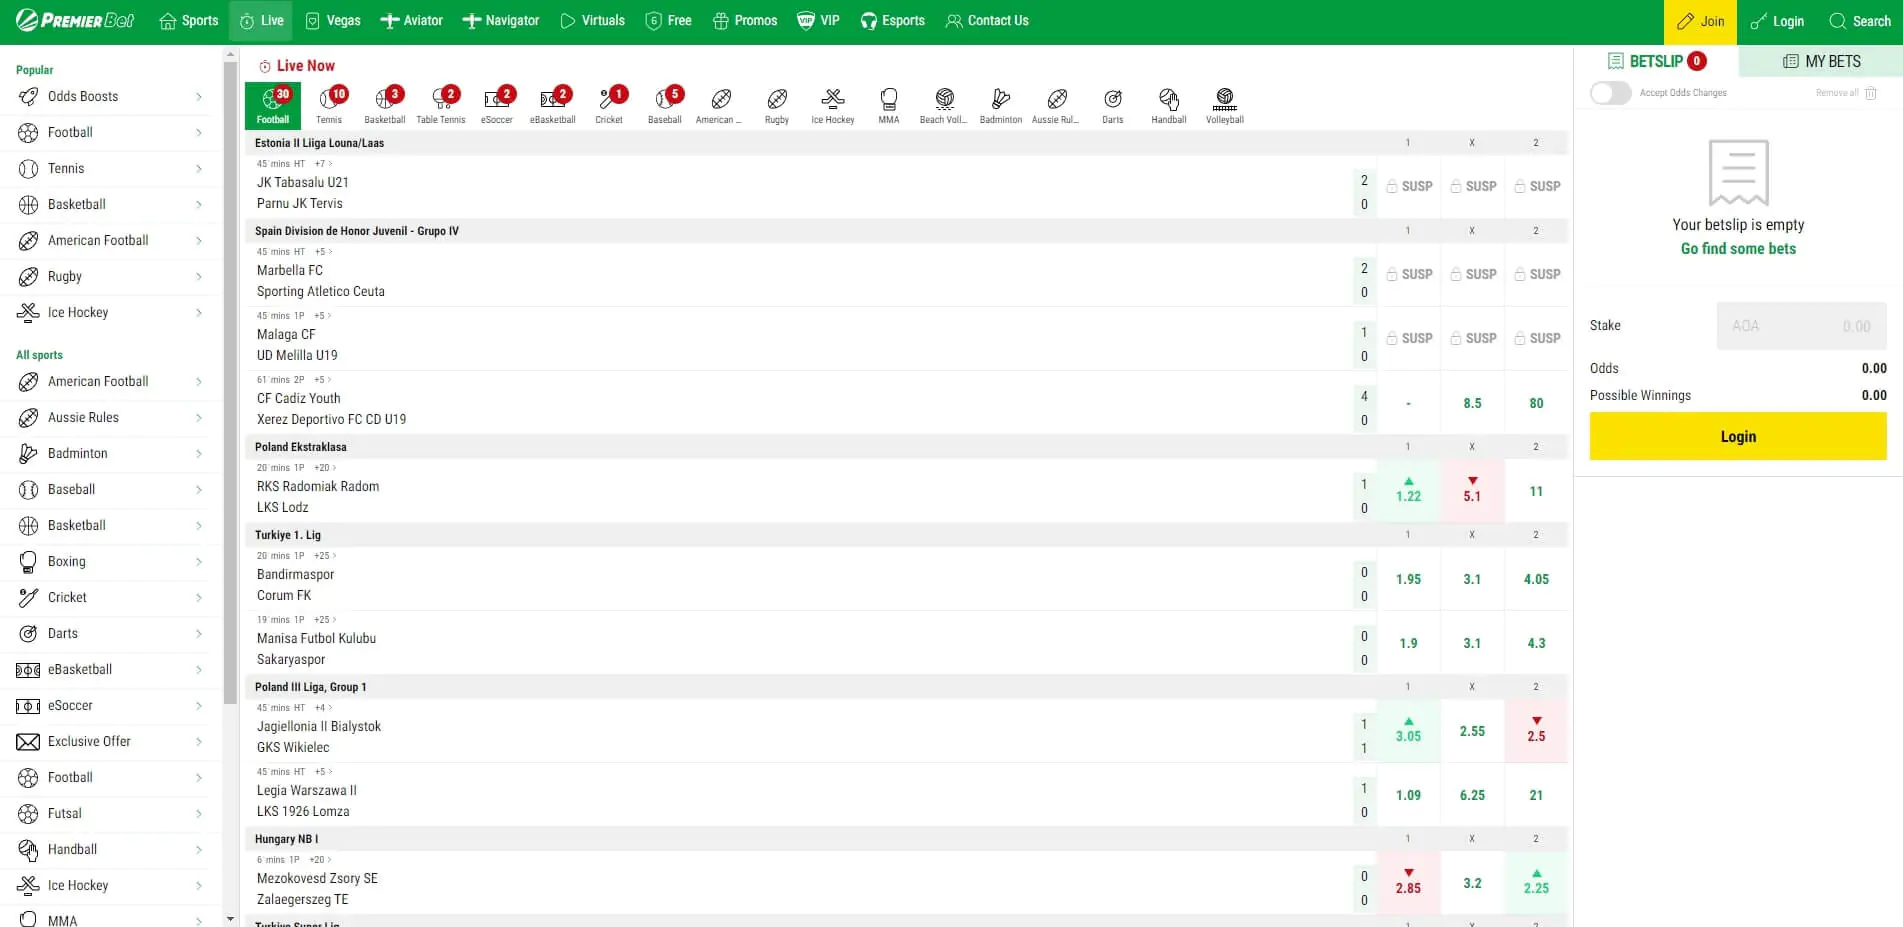Open Odds Boosts in the sidebar

click(x=84, y=96)
